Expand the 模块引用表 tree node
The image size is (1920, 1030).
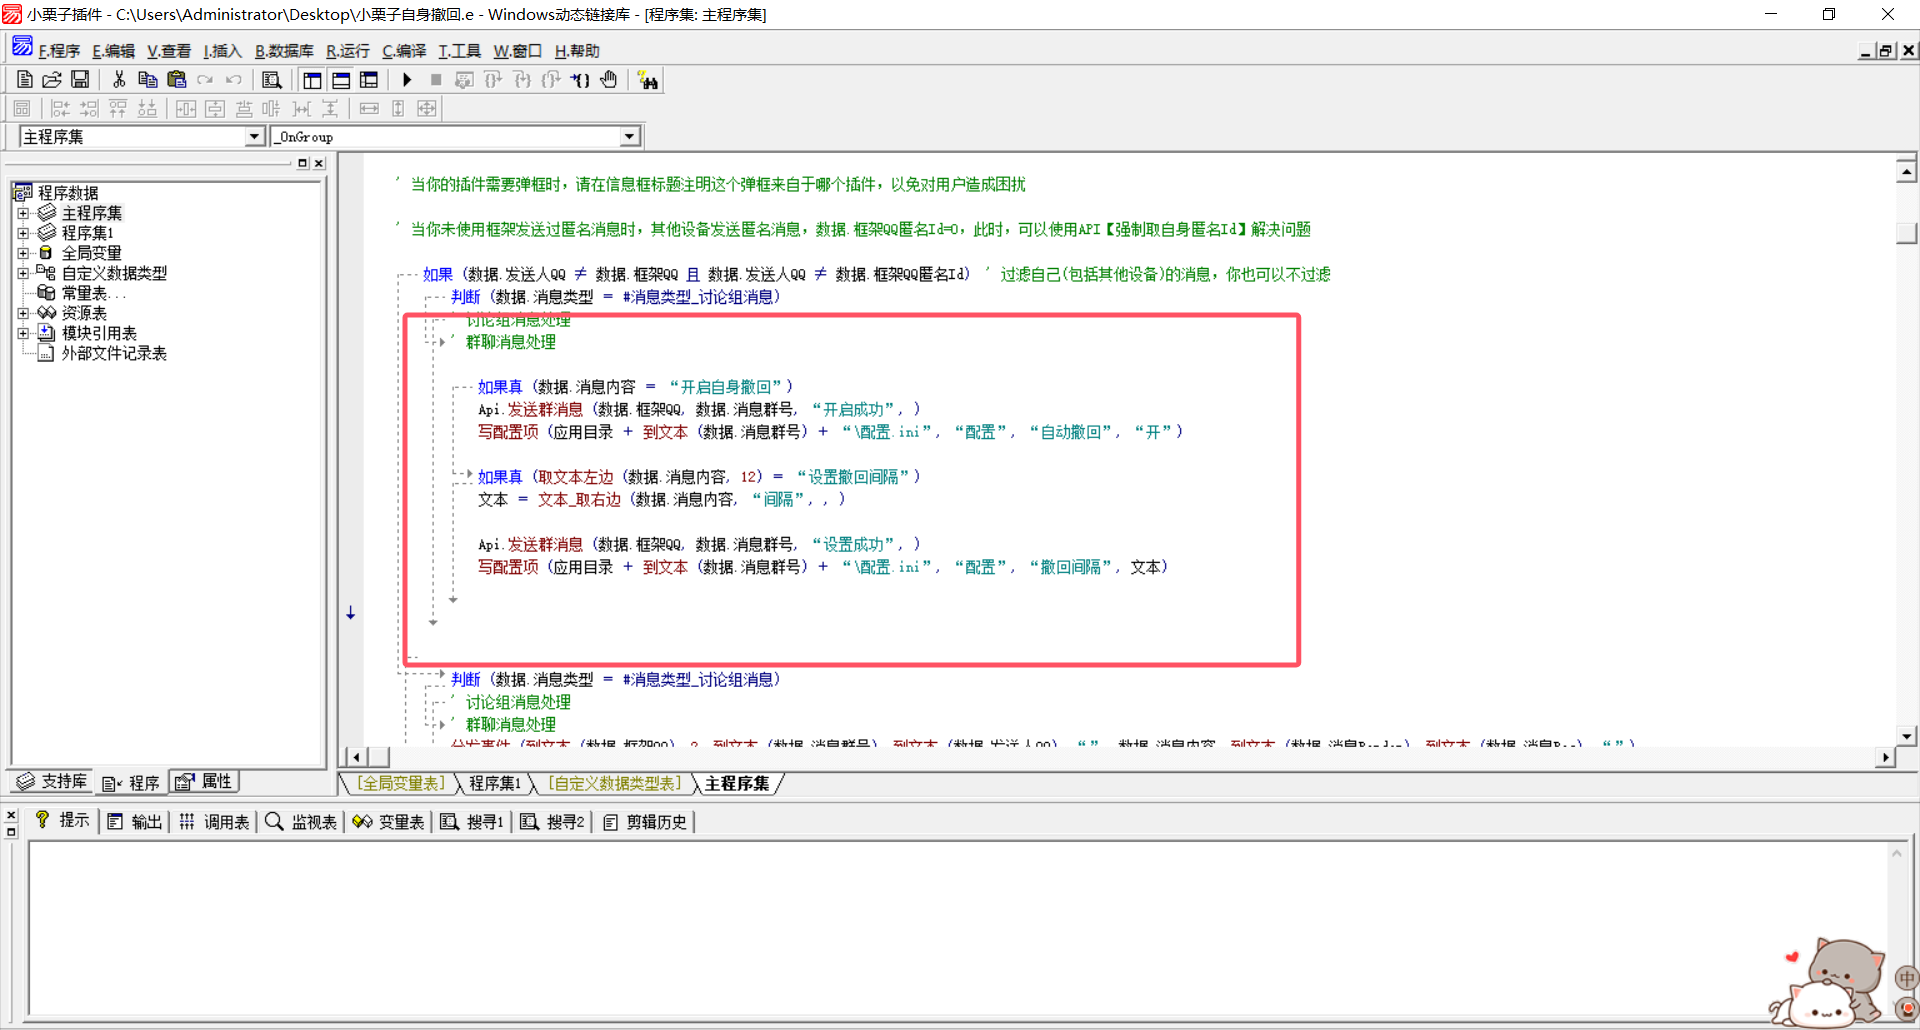point(23,333)
